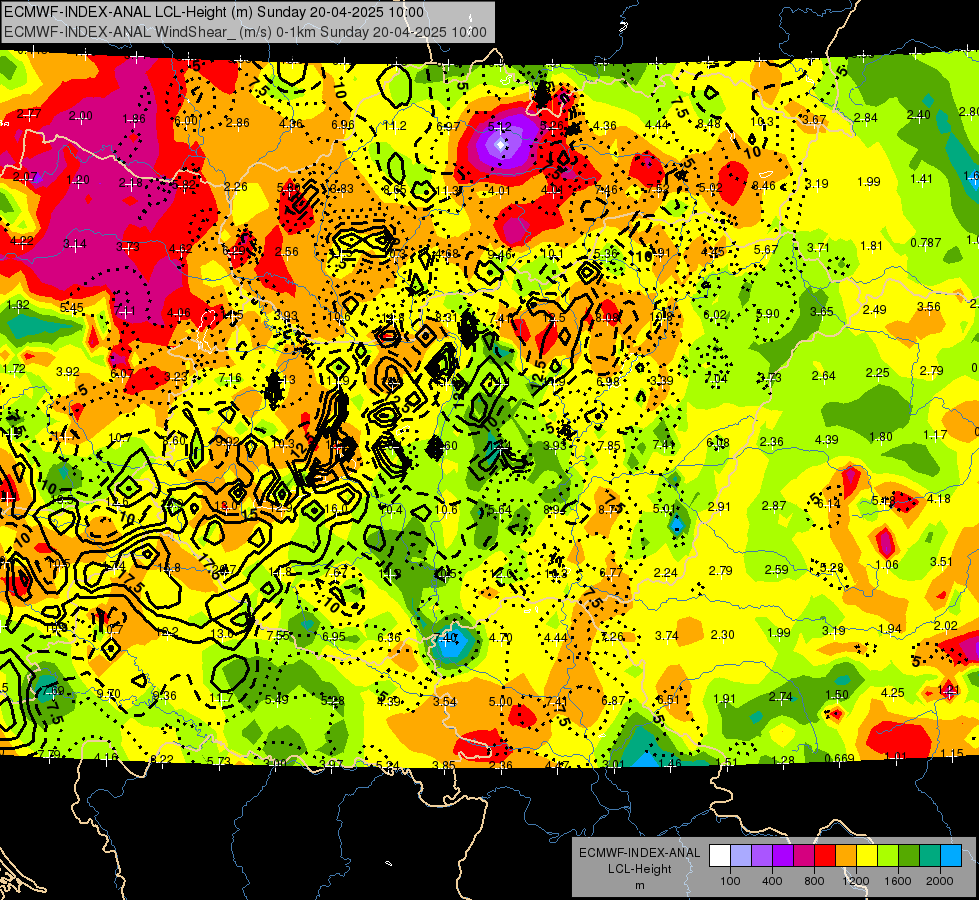Click the map value 4.25
The height and width of the screenshot is (900, 979).
pos(893,692)
